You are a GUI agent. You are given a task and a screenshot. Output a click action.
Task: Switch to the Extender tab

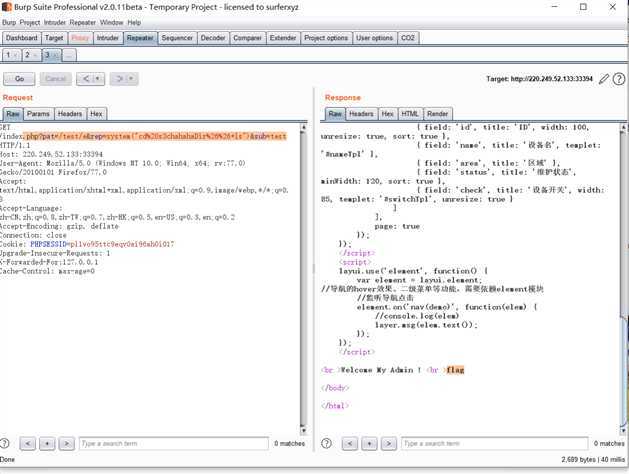(x=283, y=38)
